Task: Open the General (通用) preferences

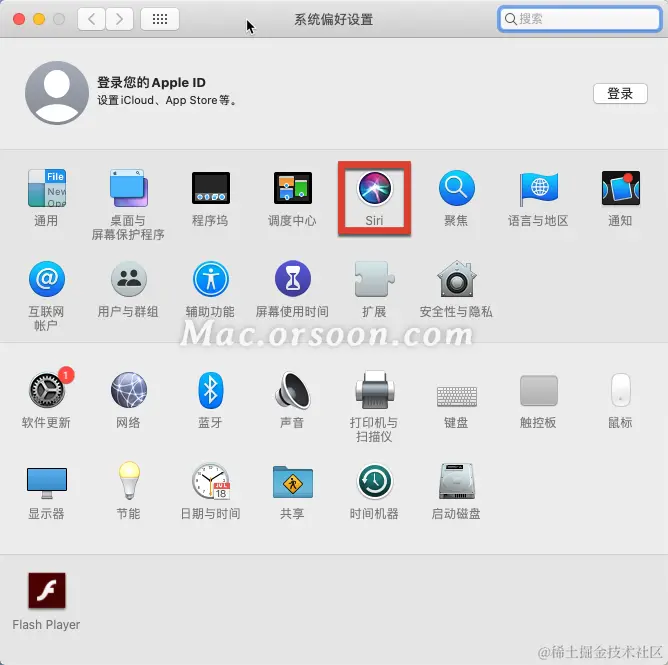Action: 46,188
